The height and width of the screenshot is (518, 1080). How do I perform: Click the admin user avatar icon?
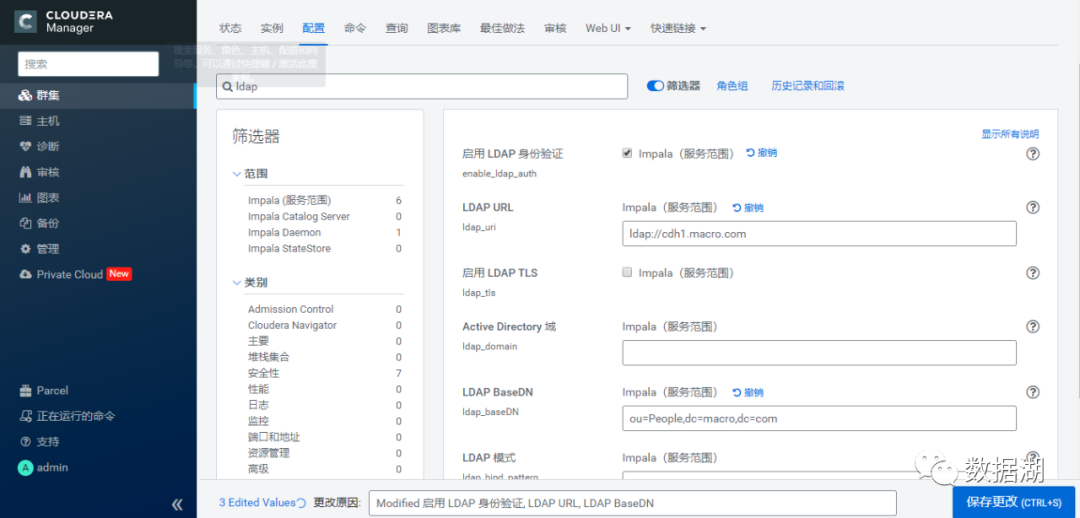point(25,468)
